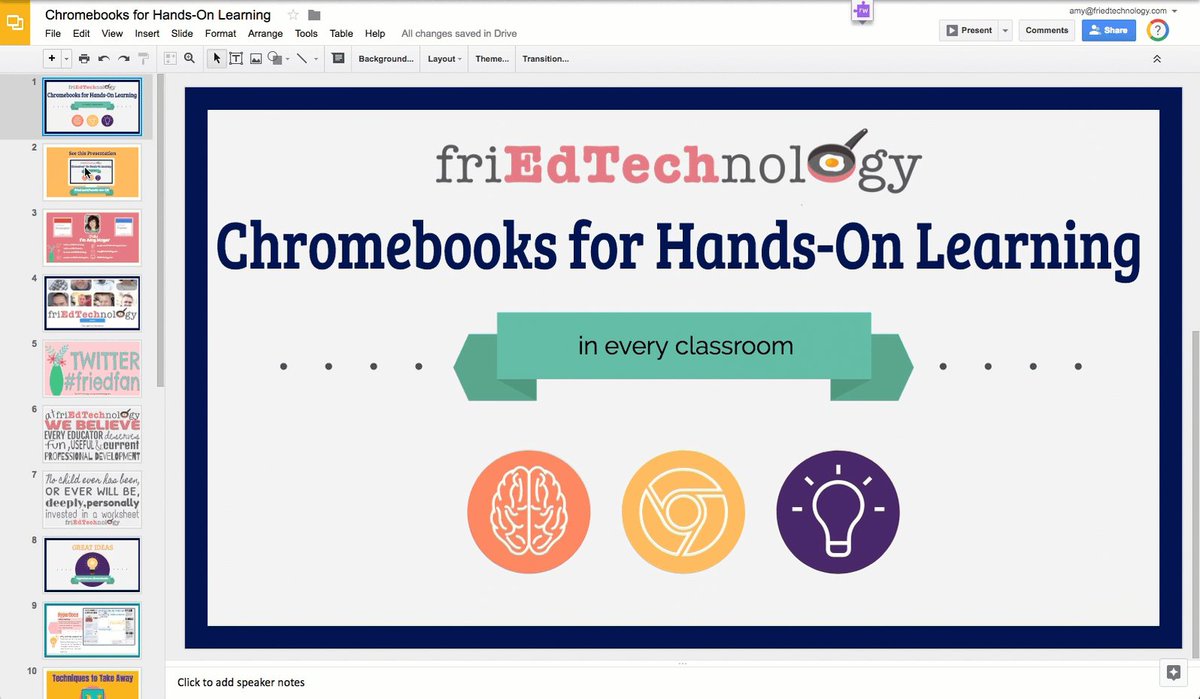
Task: Select the Text box tool
Action: coord(236,59)
